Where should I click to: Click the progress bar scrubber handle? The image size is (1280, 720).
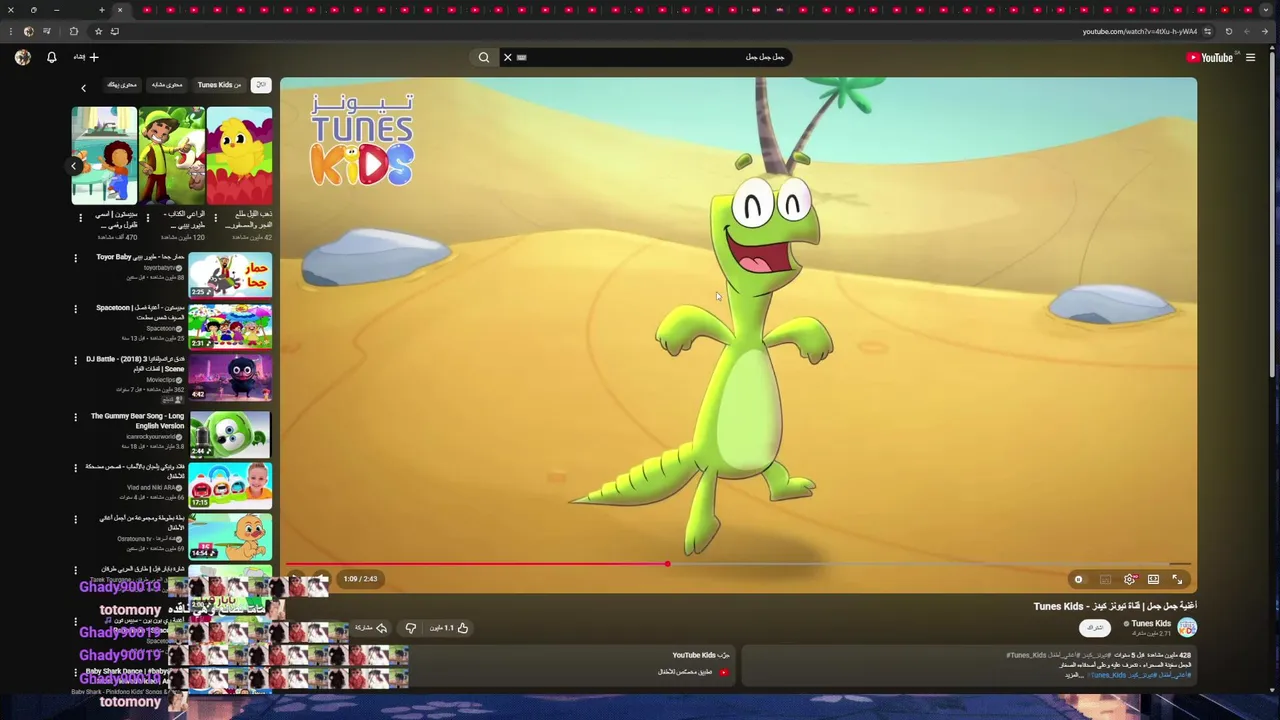(667, 564)
